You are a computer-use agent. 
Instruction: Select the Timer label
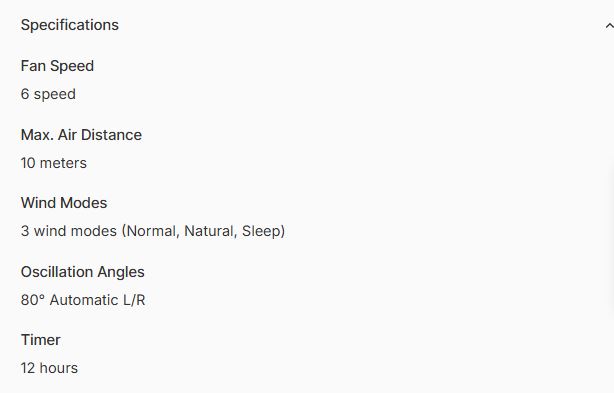point(41,340)
